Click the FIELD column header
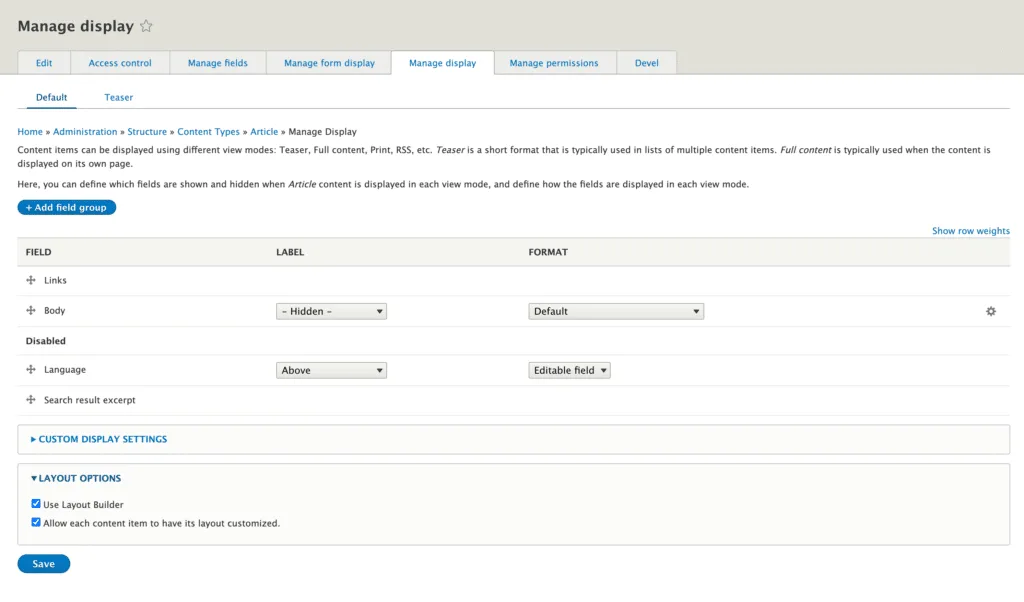This screenshot has height=602, width=1024. point(39,252)
